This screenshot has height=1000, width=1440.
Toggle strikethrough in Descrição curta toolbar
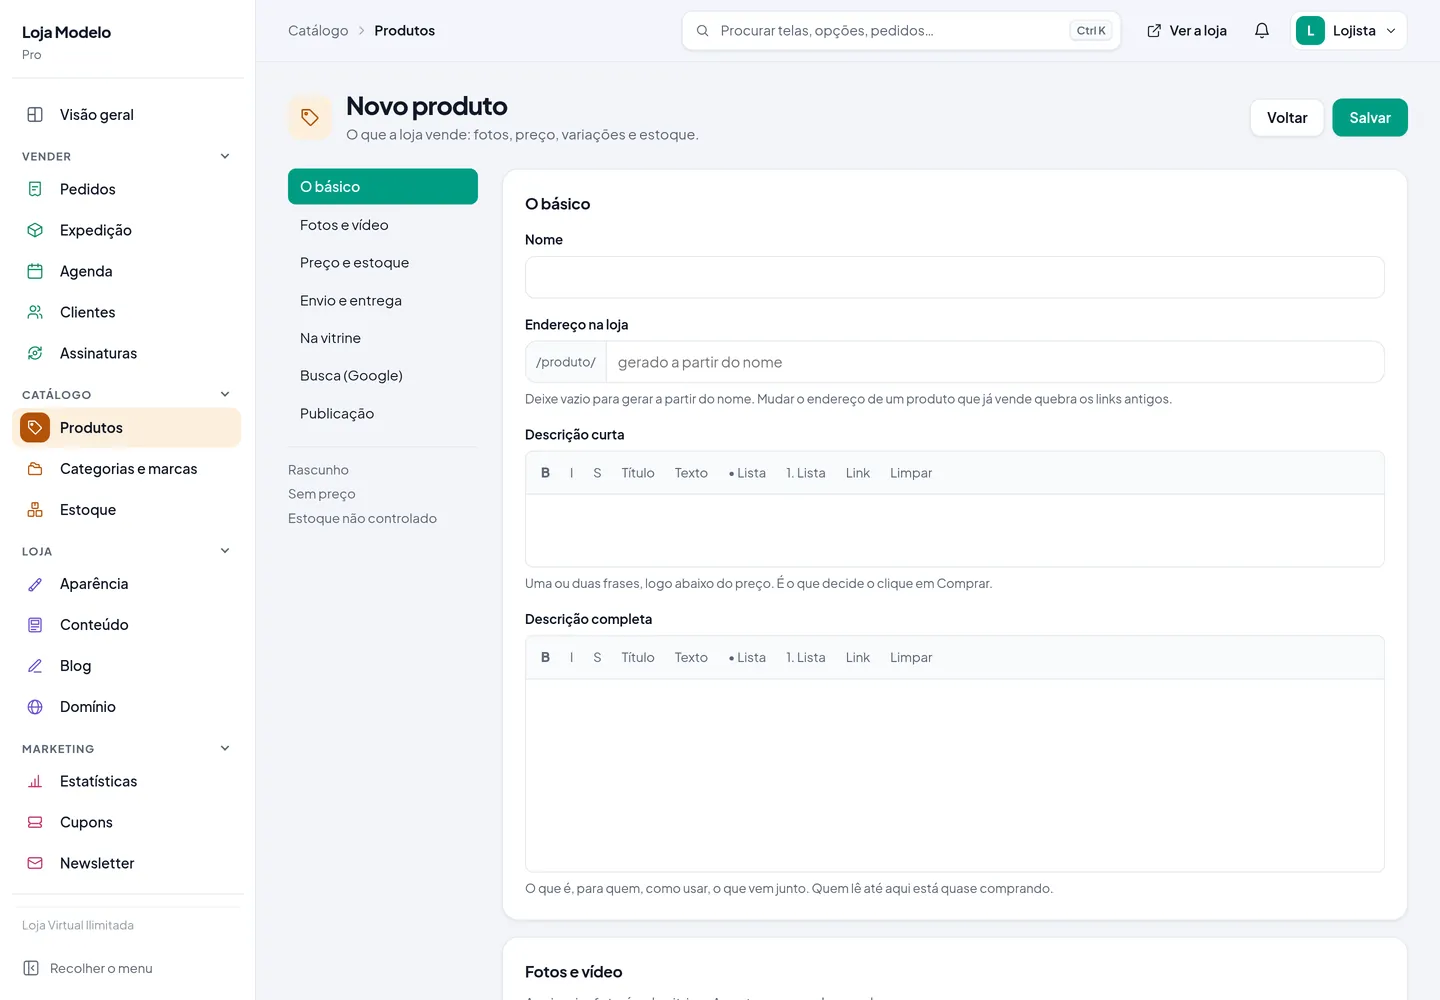[597, 473]
